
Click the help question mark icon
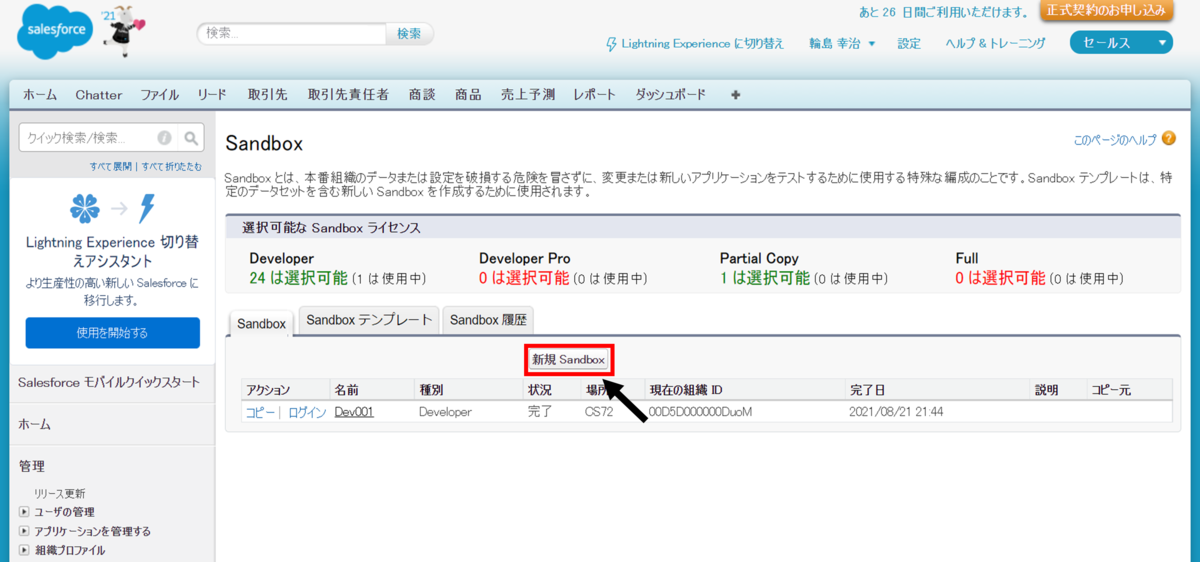(x=1168, y=139)
